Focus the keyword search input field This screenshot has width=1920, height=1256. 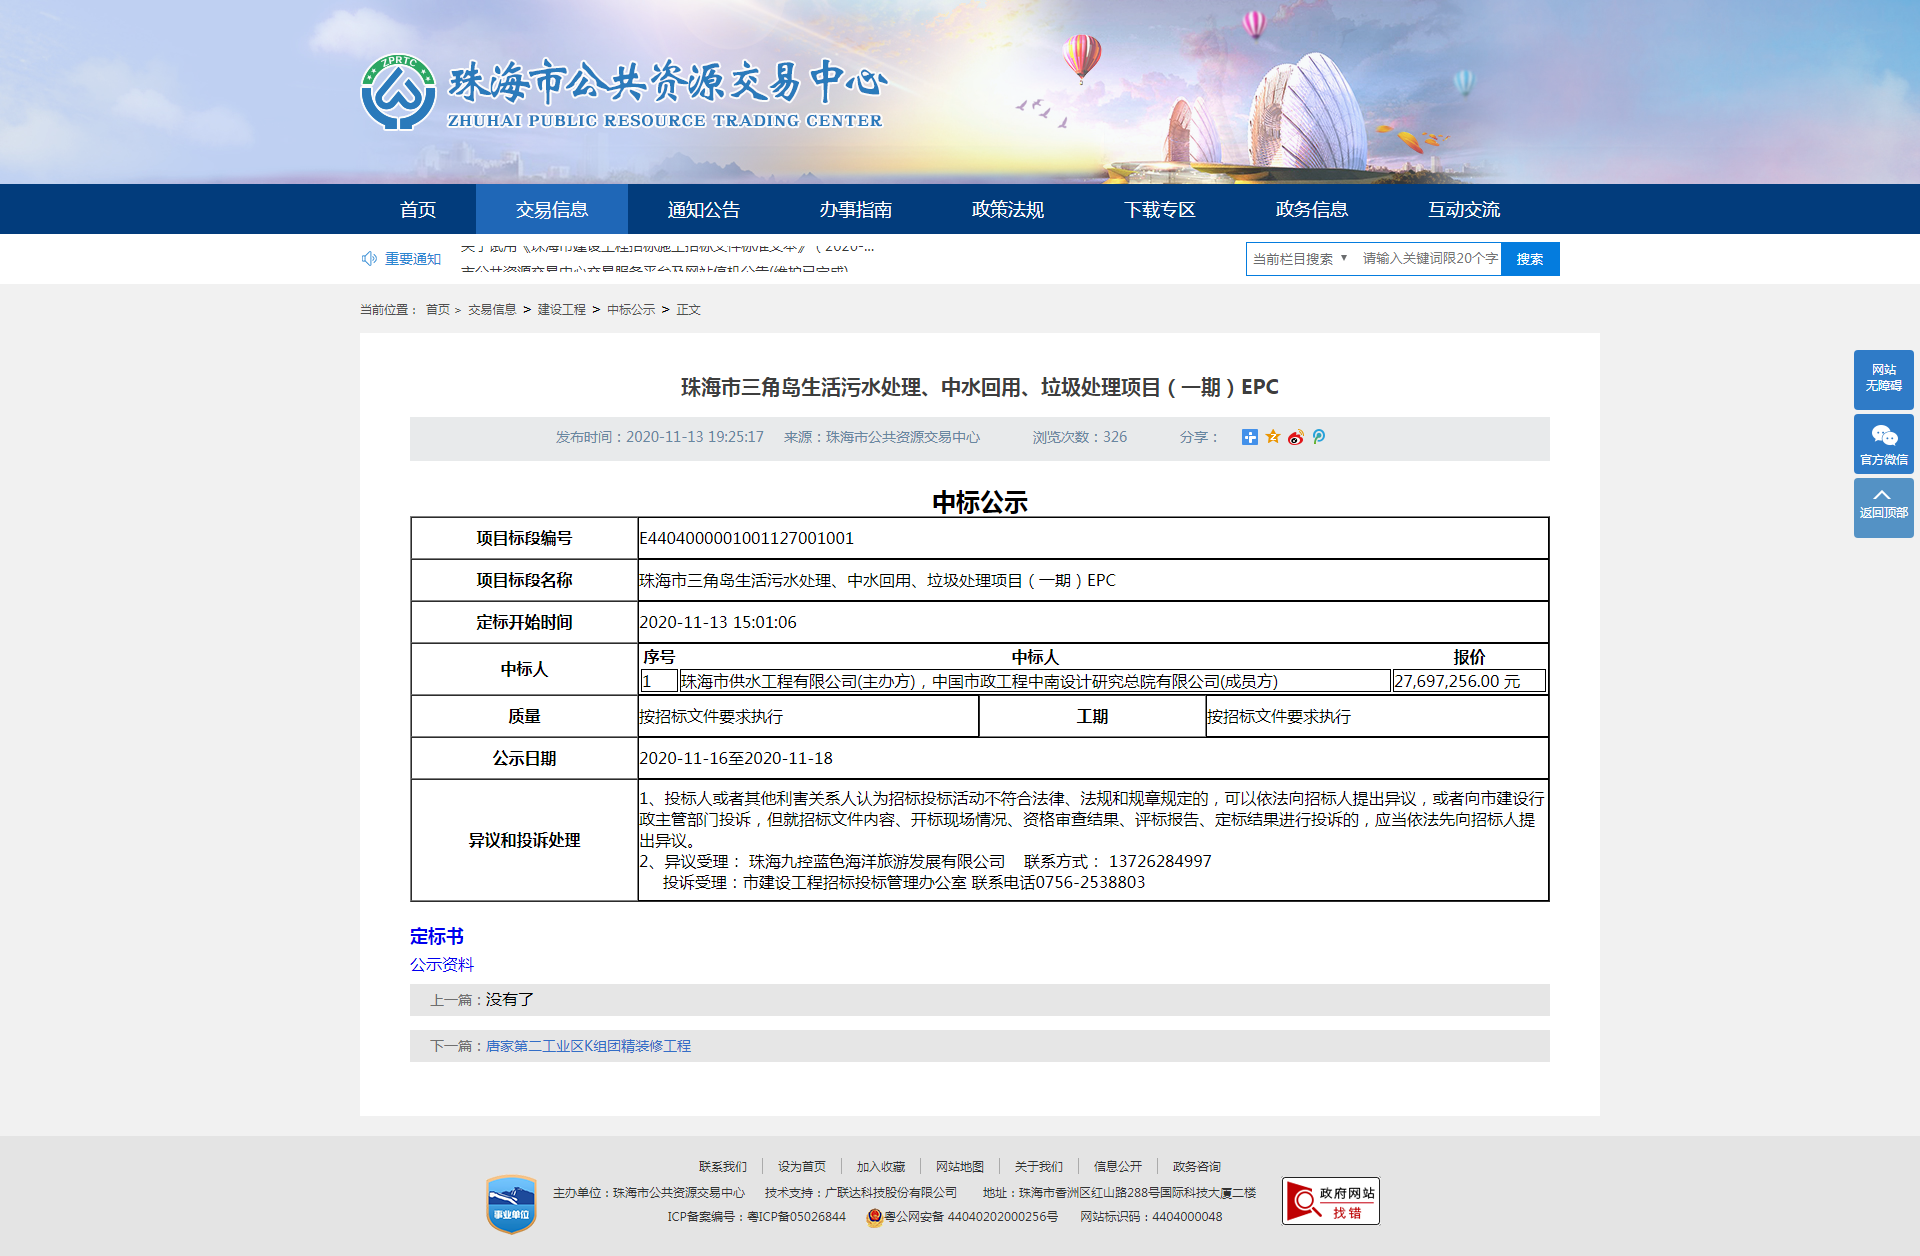click(x=1429, y=259)
